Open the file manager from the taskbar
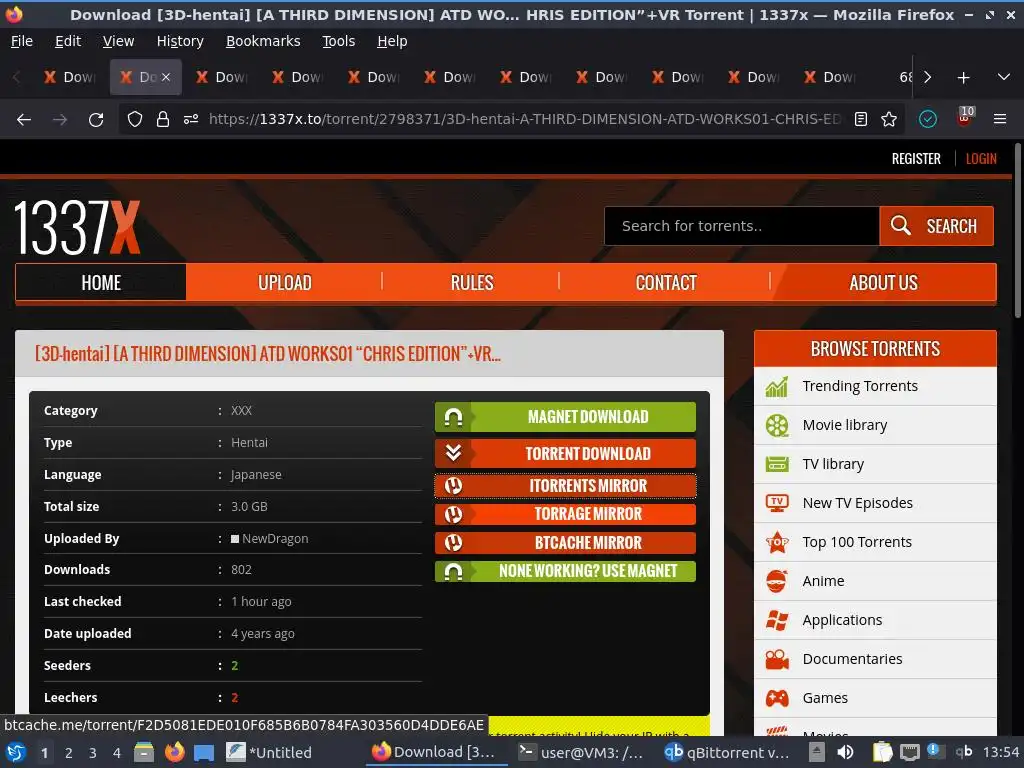 click(144, 752)
